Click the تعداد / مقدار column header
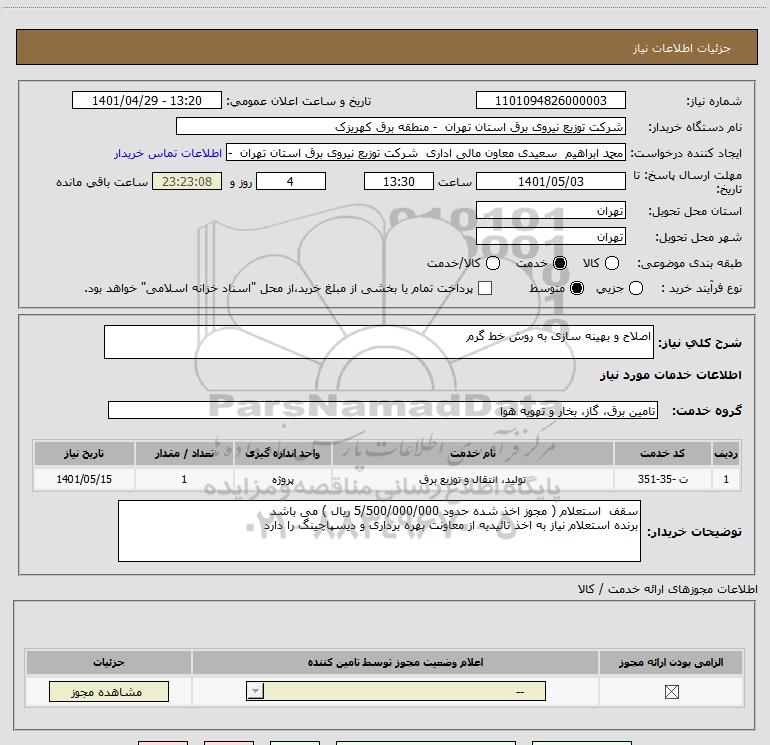This screenshot has width=770, height=745. 184,453
